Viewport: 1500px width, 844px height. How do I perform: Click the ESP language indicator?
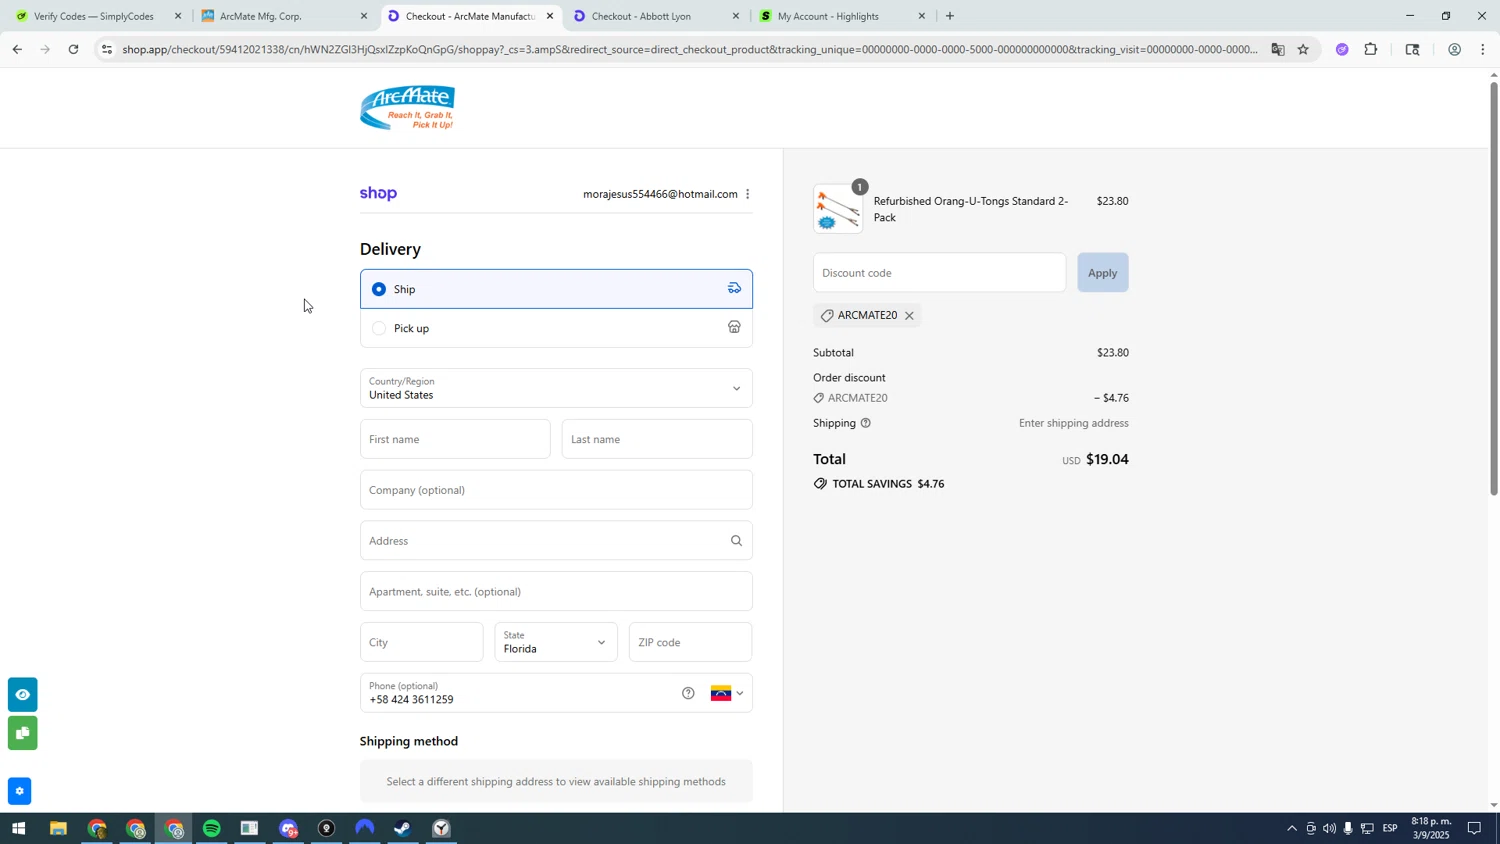(1389, 829)
